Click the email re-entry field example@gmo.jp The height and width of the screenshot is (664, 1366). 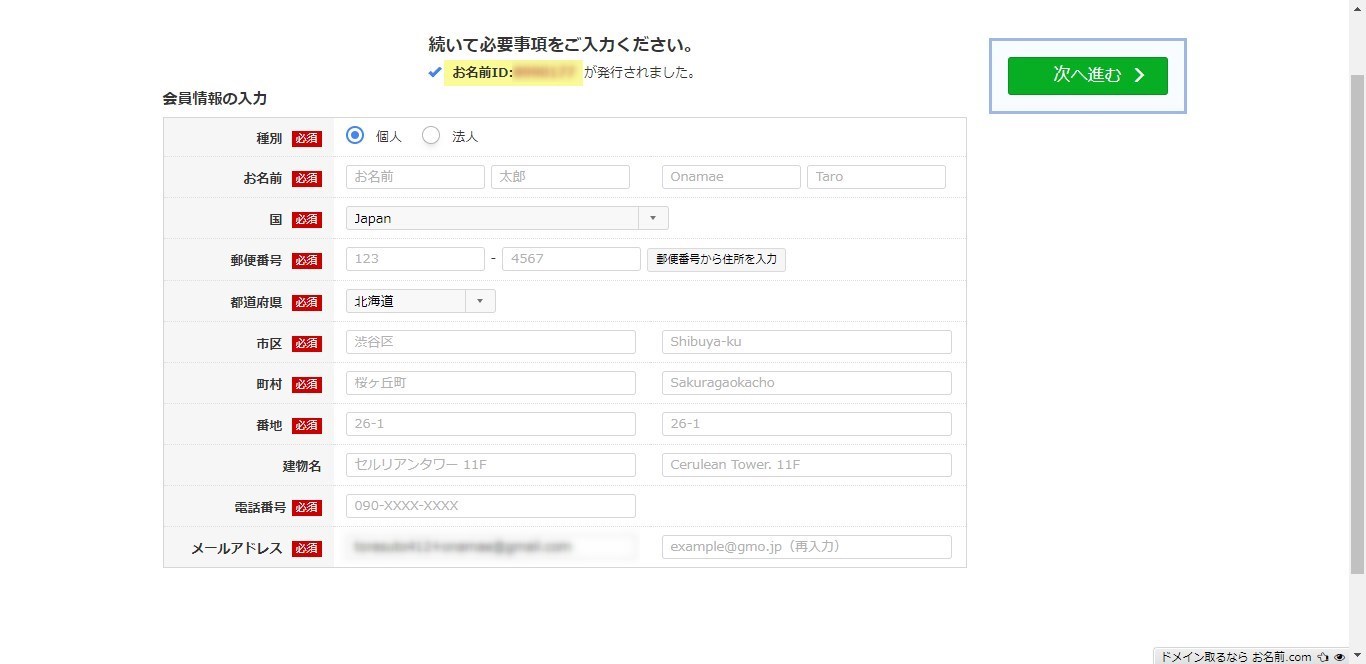(x=807, y=547)
